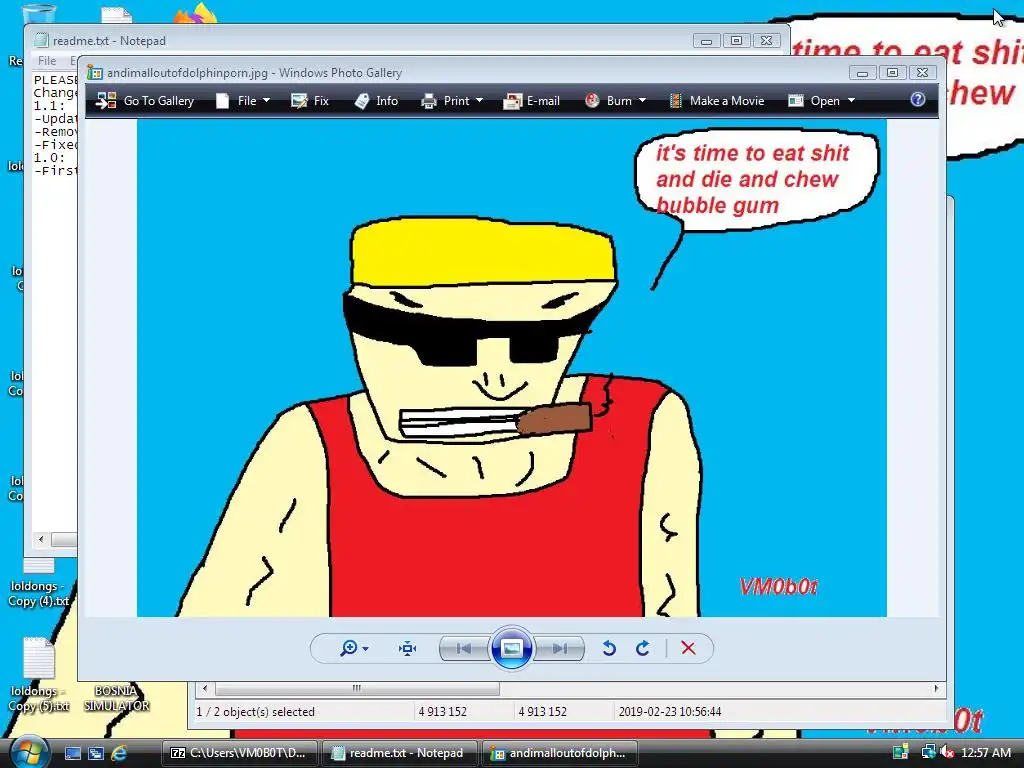
Task: Rotate the photo clockwise
Action: coord(643,648)
